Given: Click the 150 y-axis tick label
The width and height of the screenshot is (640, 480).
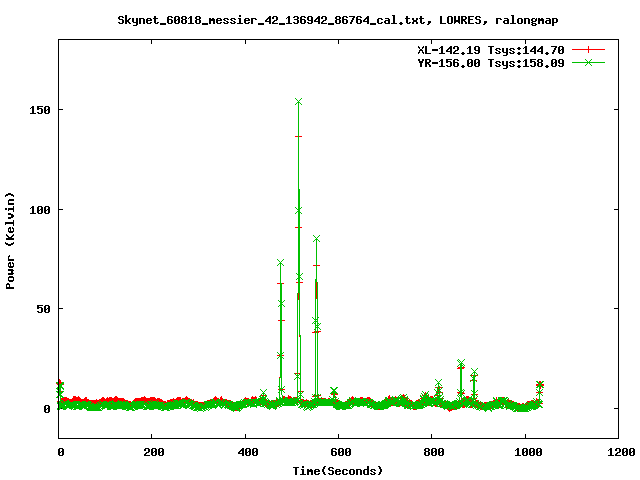Looking at the screenshot, I should point(40,110).
